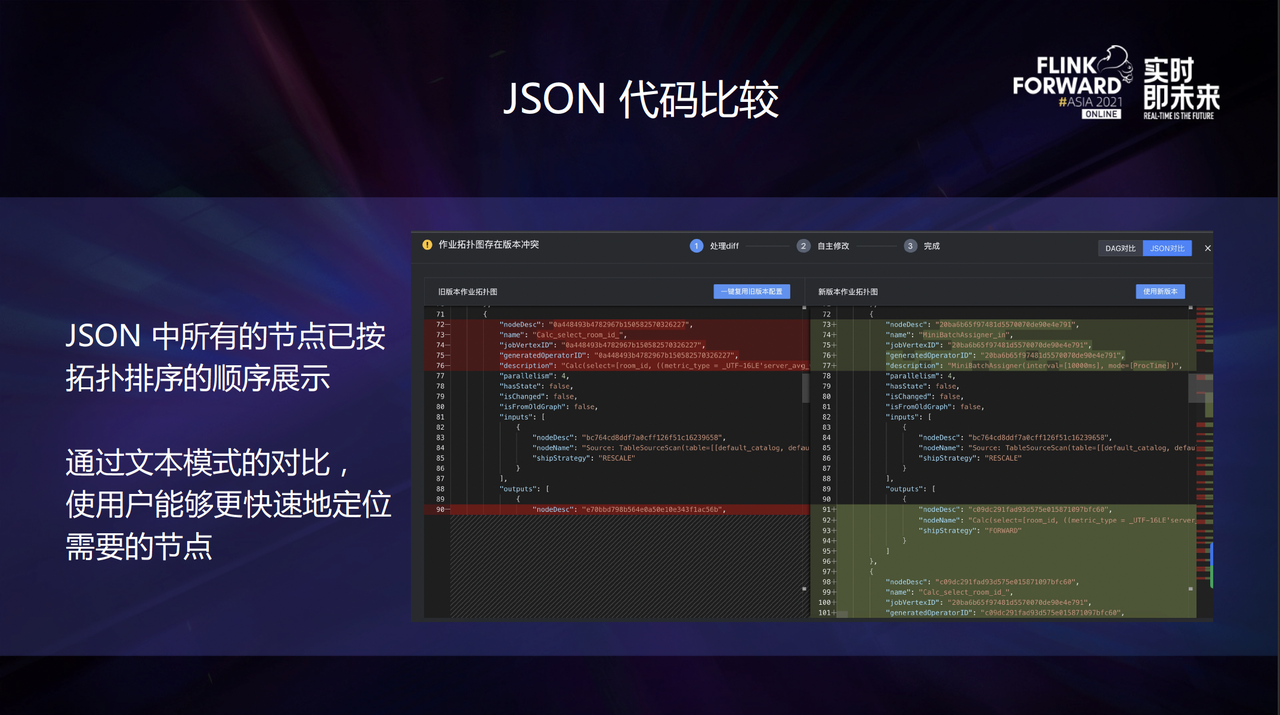Select step 3 完成 circle

click(910, 246)
